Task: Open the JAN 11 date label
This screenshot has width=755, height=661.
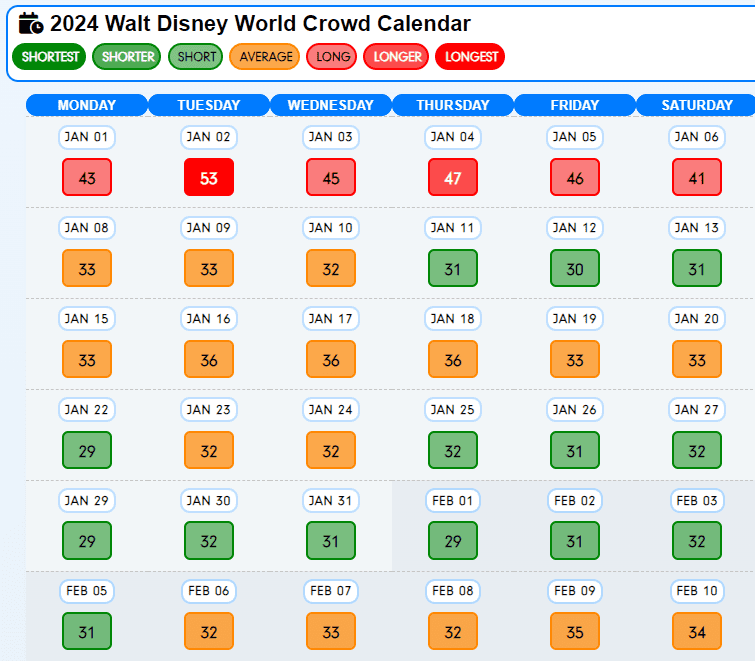Action: [453, 228]
